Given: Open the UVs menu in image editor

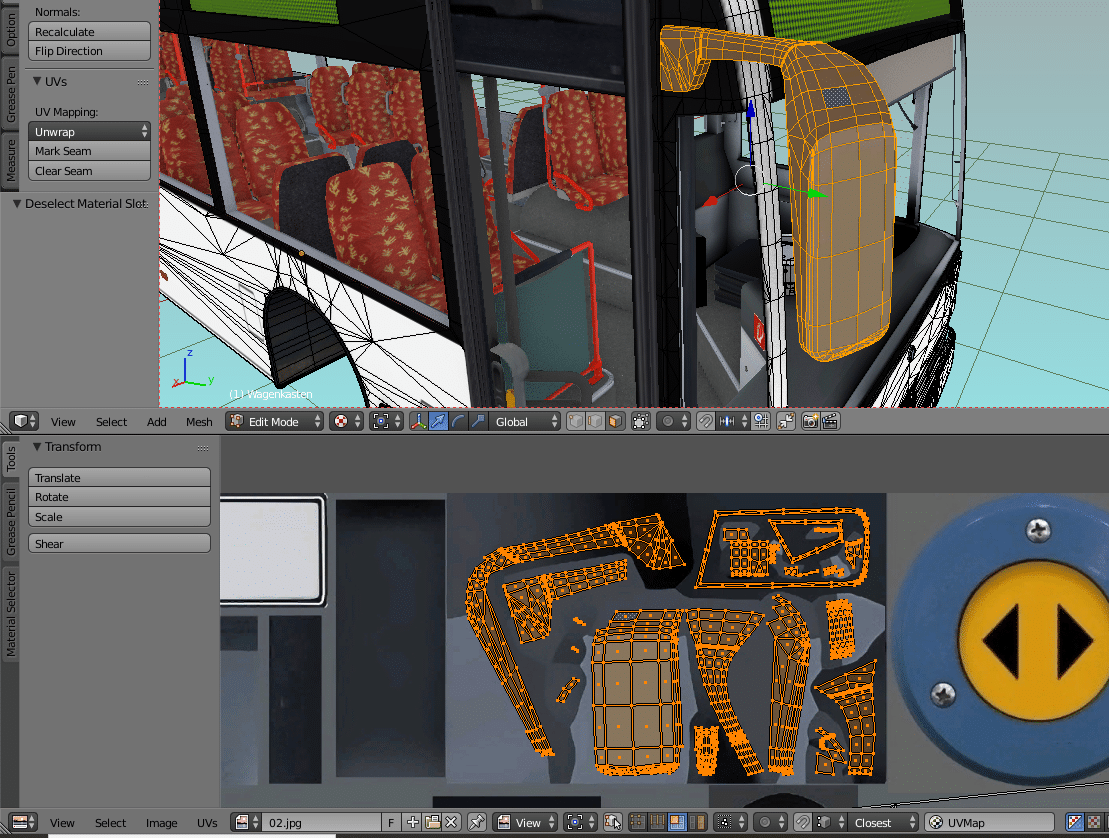Looking at the screenshot, I should pyautogui.click(x=207, y=823).
